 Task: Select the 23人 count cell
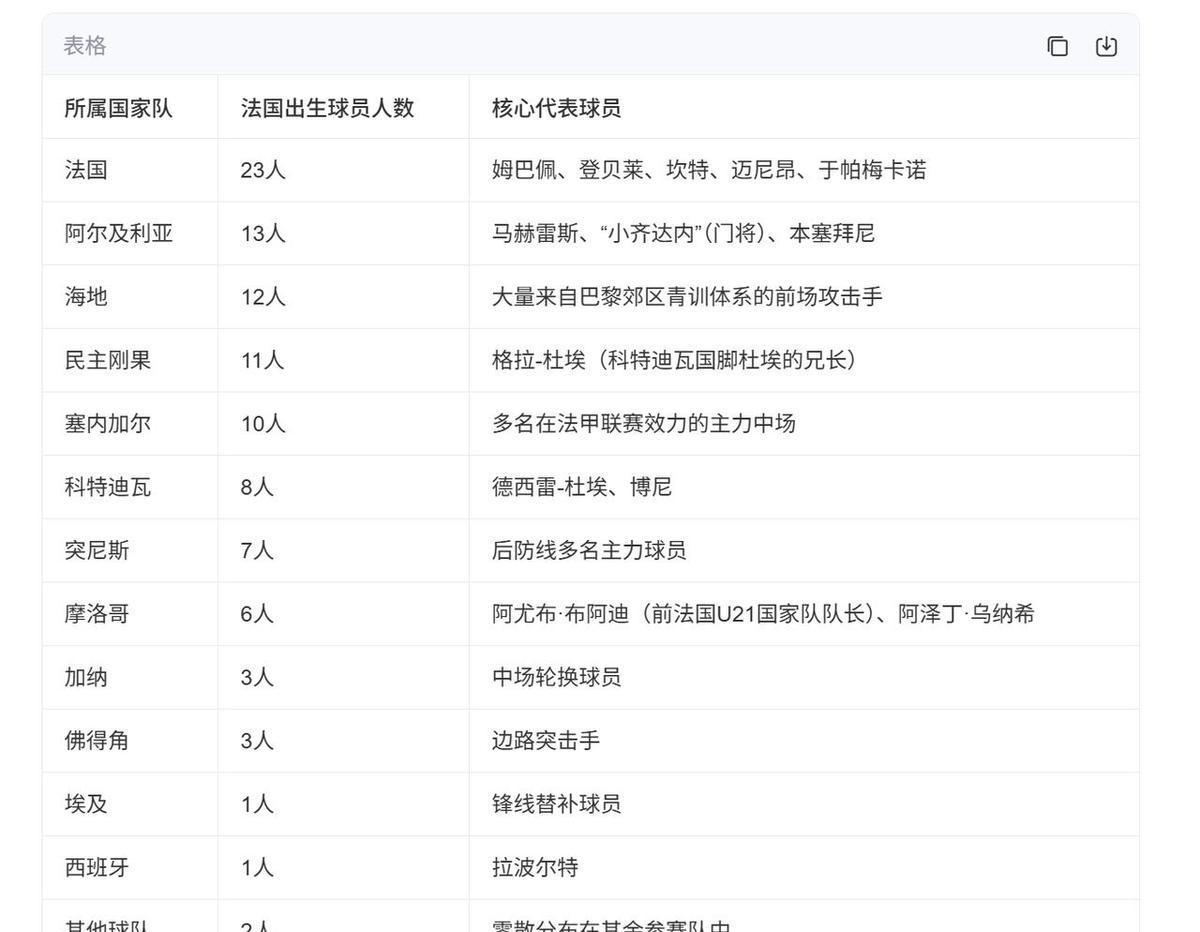tap(343, 170)
